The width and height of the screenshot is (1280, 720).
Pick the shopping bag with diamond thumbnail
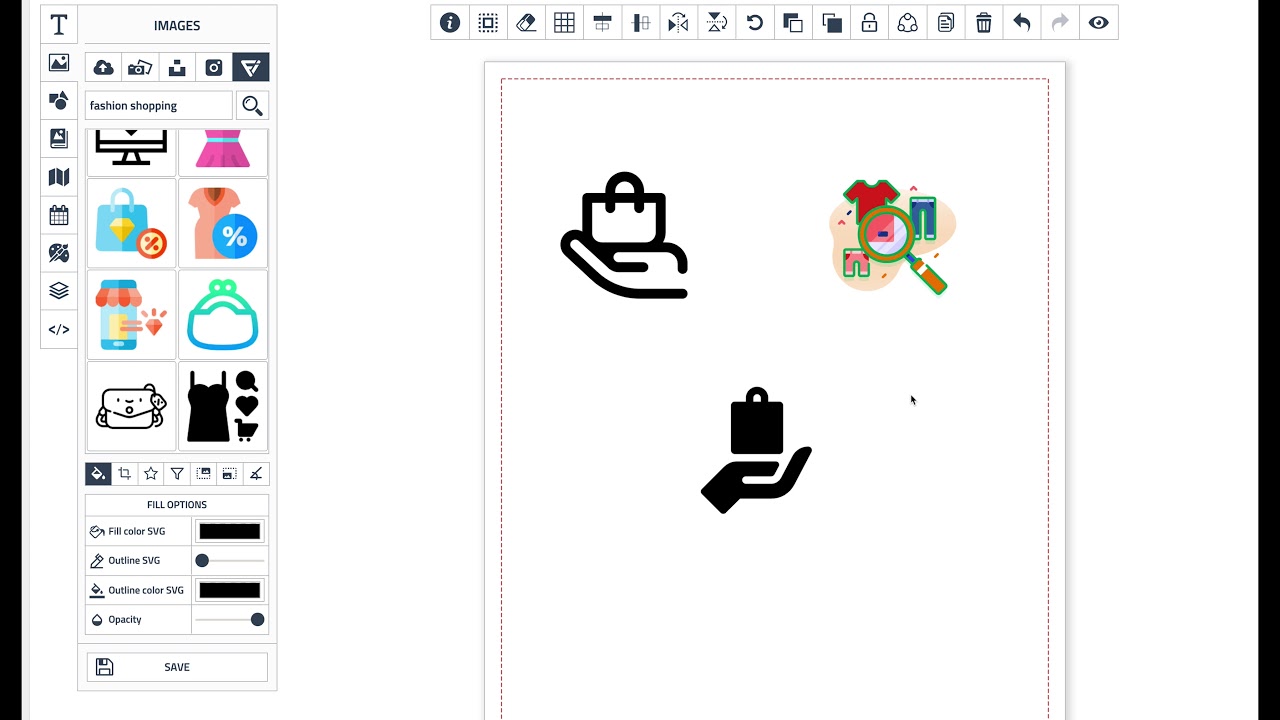[x=131, y=223]
